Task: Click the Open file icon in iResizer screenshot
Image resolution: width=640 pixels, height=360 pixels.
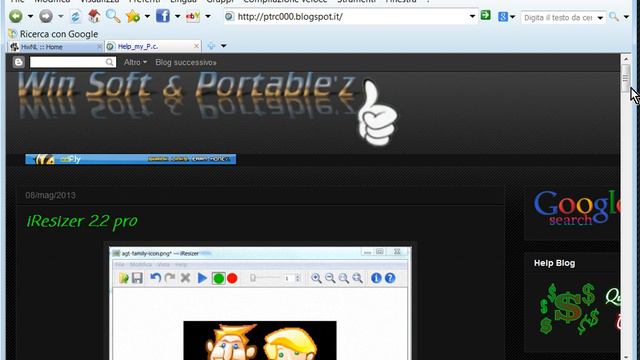Action: point(124,278)
